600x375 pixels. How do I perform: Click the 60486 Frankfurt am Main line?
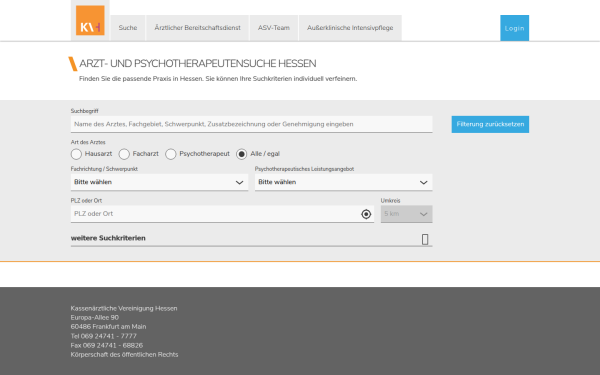click(108, 327)
